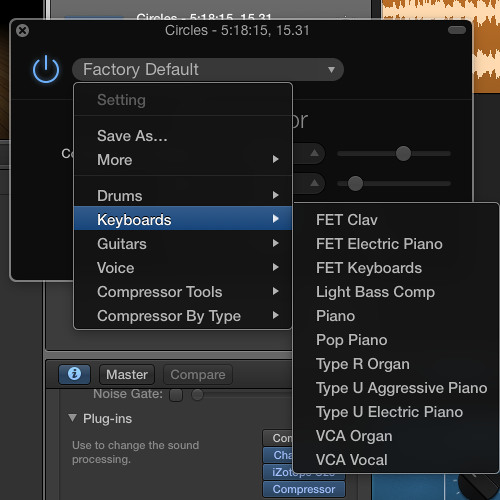Image resolution: width=500 pixels, height=500 pixels.
Task: Click the Voice submenu arrow
Action: (x=275, y=267)
